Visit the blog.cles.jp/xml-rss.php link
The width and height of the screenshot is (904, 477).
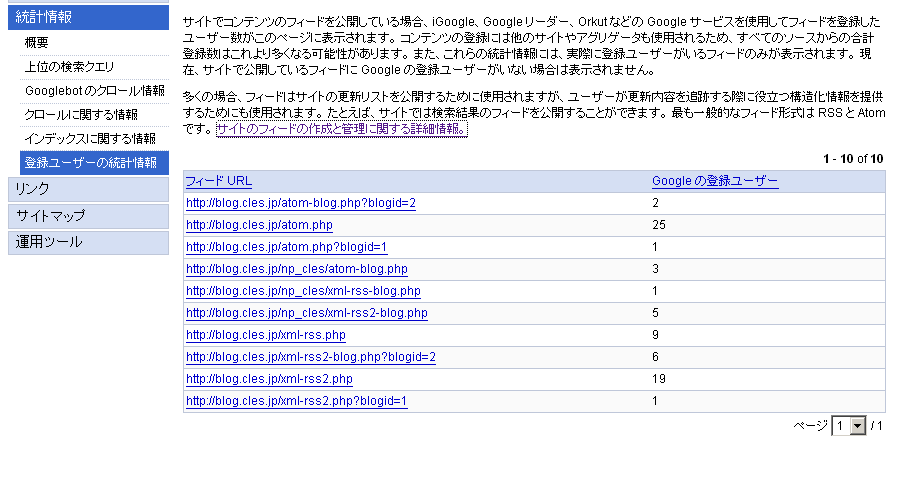(x=266, y=335)
